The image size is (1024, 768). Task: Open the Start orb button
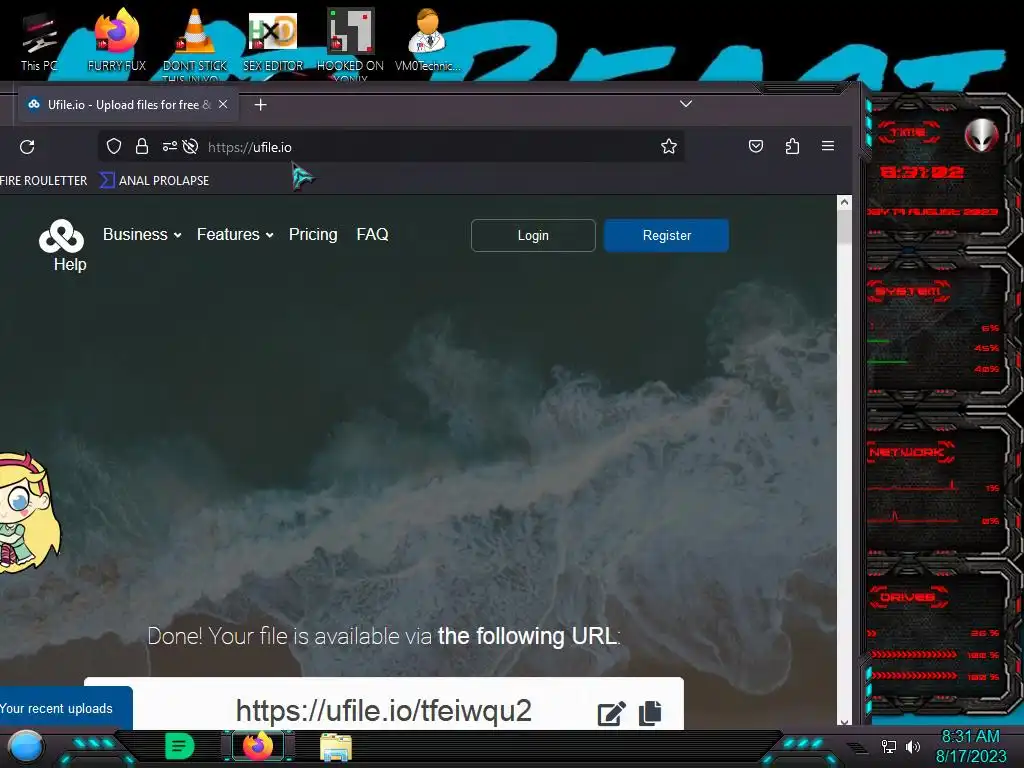26,748
